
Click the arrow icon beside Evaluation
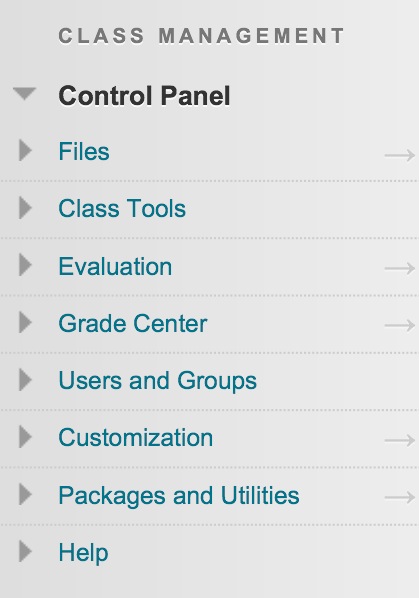coord(400,268)
